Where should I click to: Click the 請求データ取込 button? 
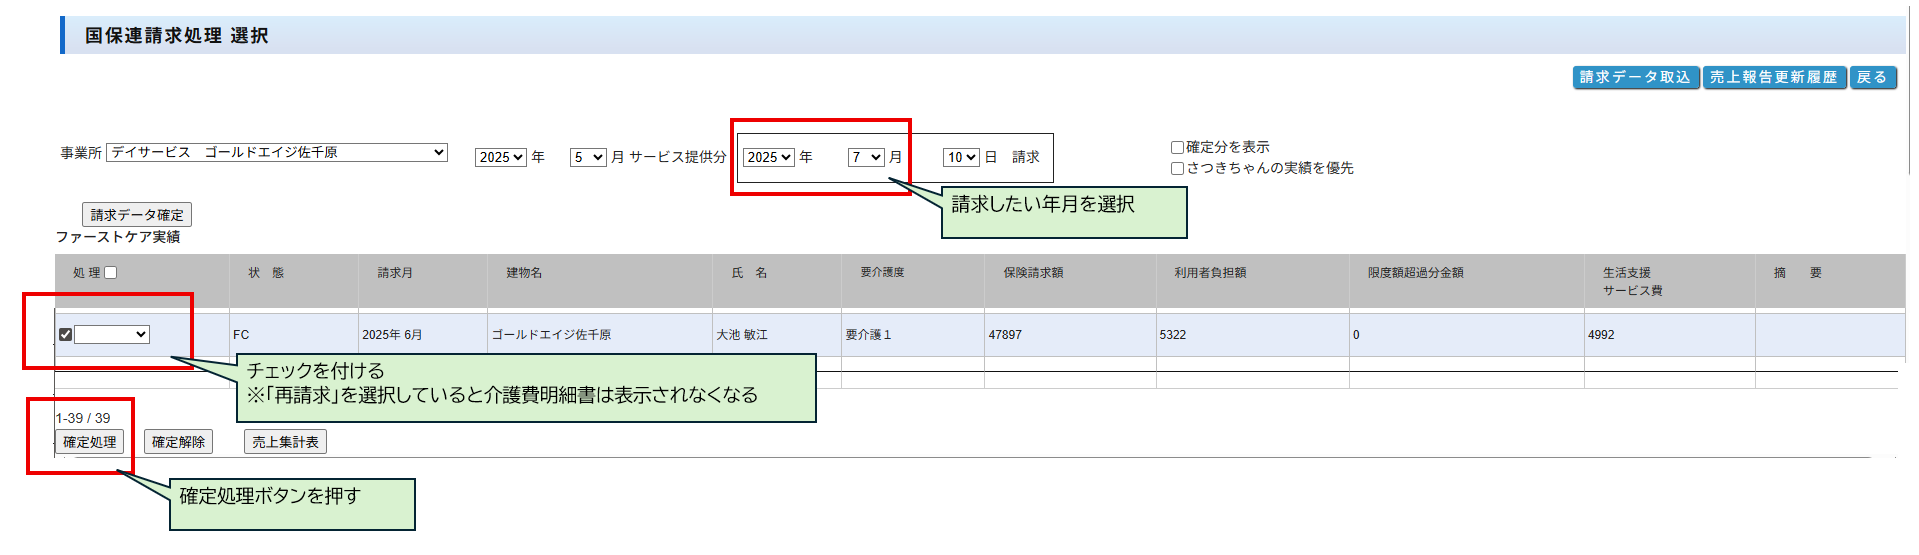point(1635,77)
